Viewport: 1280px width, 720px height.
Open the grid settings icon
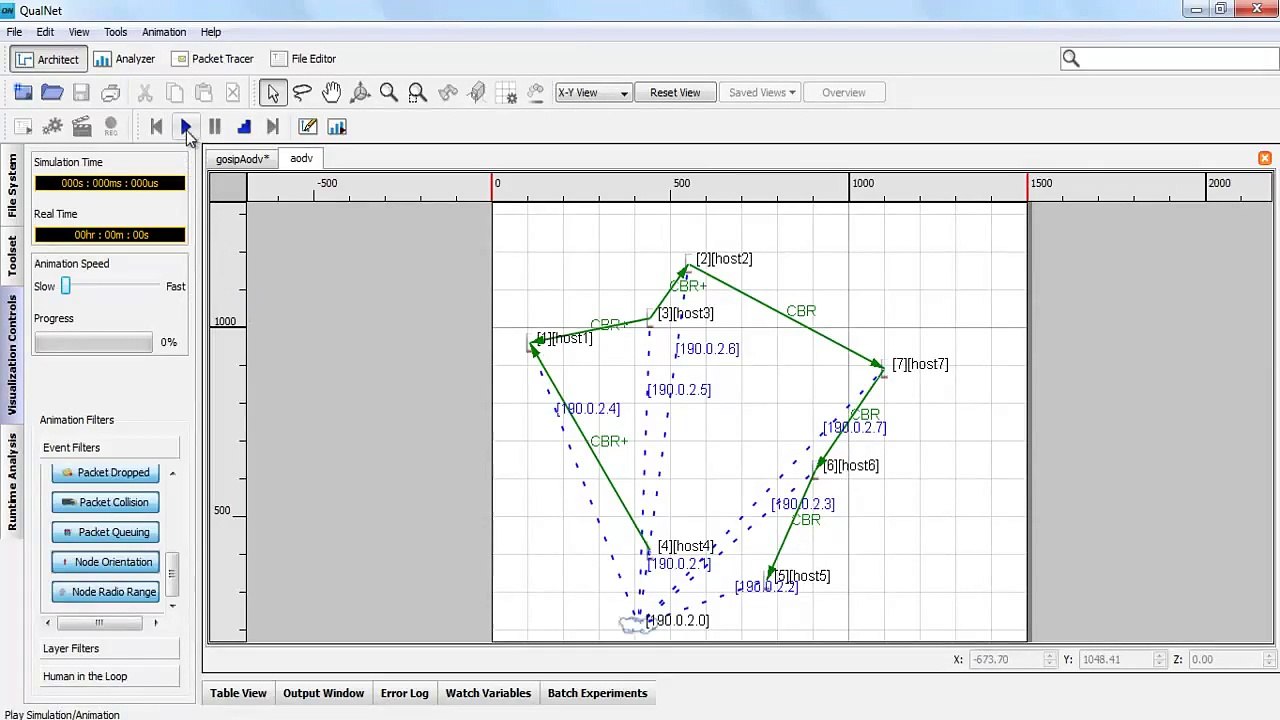click(x=507, y=93)
